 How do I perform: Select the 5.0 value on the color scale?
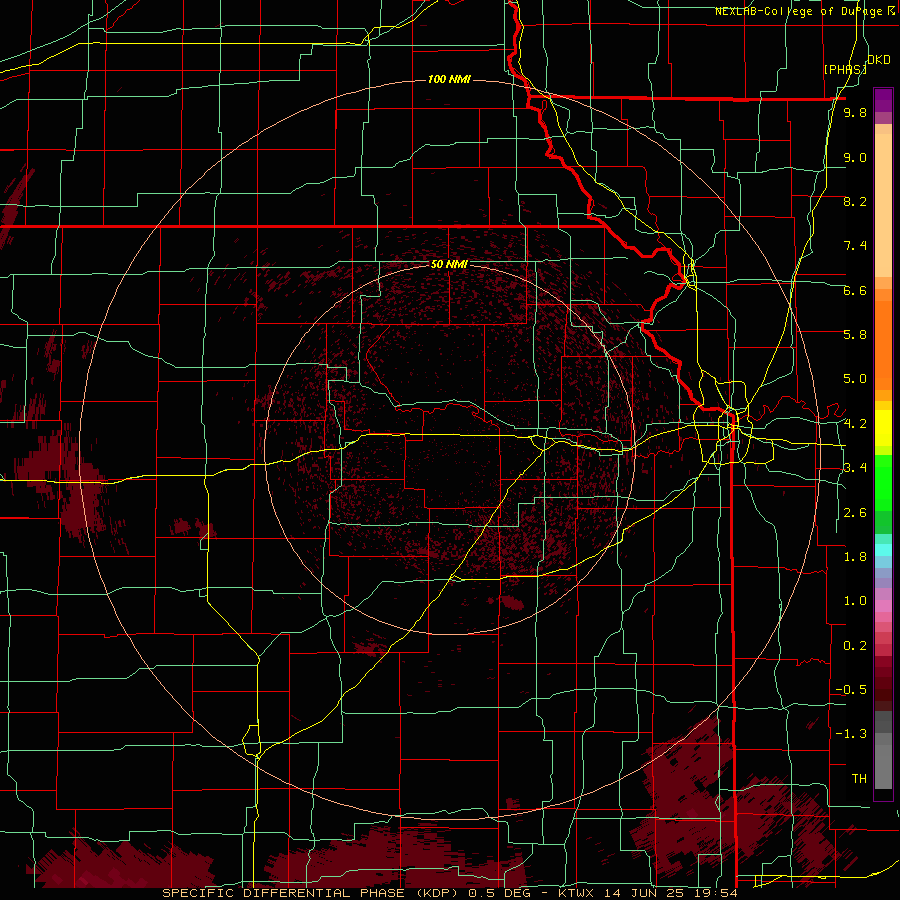click(x=855, y=379)
